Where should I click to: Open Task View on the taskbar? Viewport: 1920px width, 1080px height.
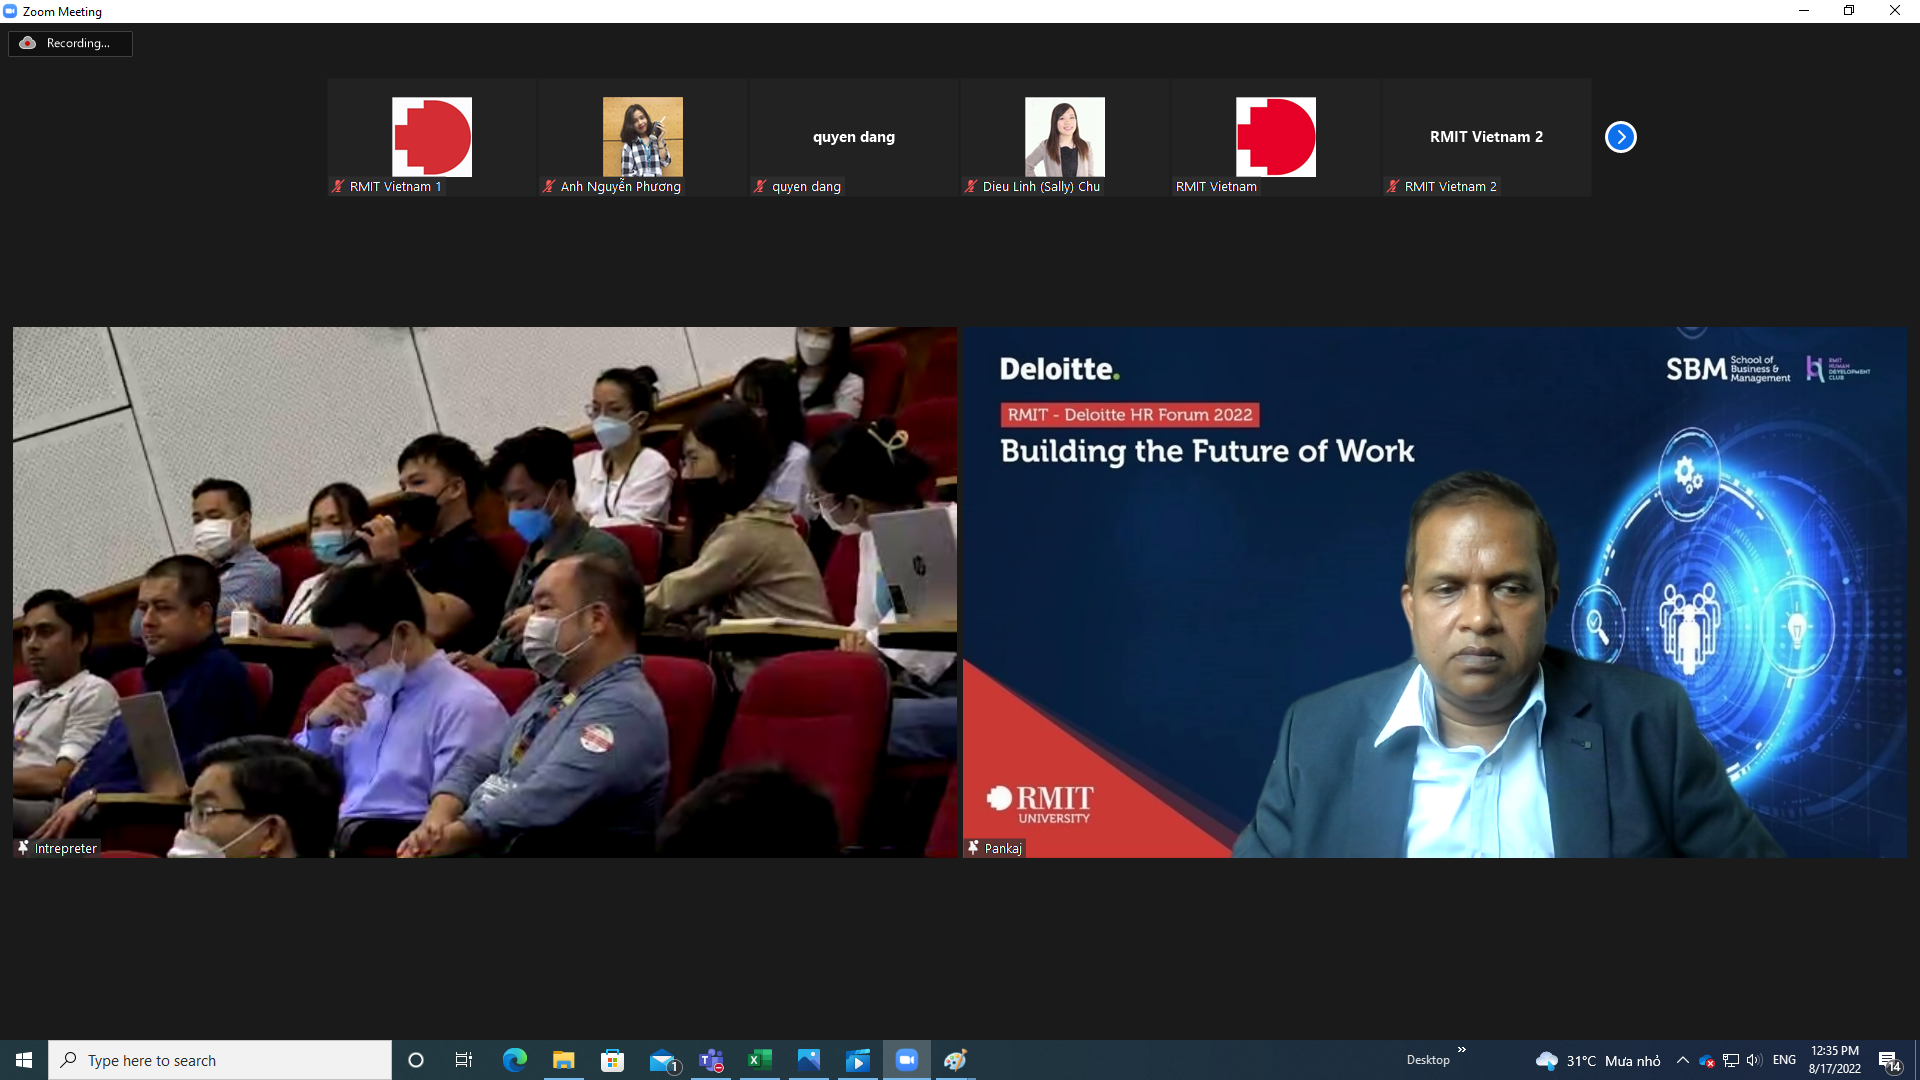pos(464,1060)
